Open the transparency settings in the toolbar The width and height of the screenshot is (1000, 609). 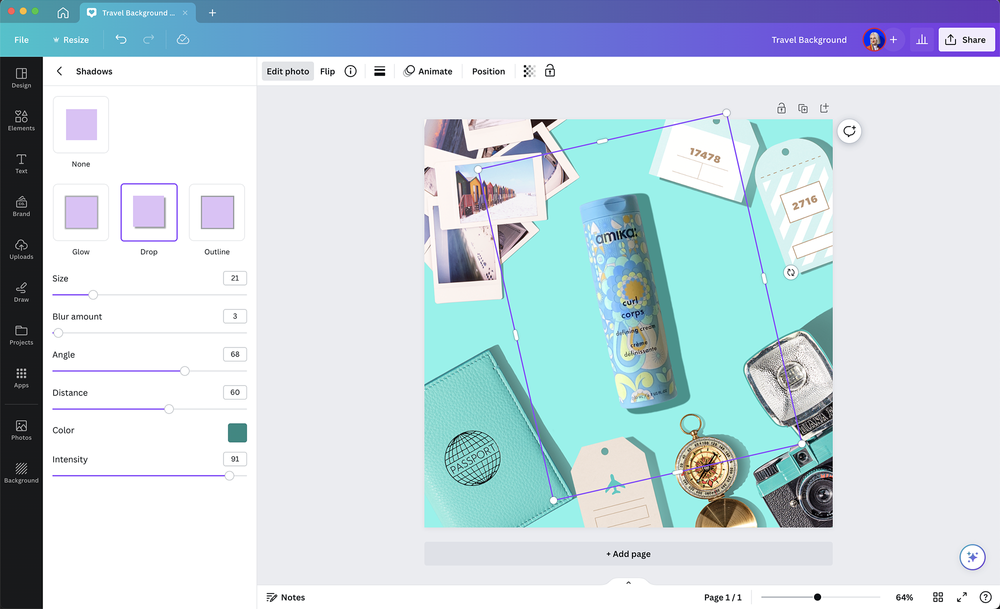(528, 71)
